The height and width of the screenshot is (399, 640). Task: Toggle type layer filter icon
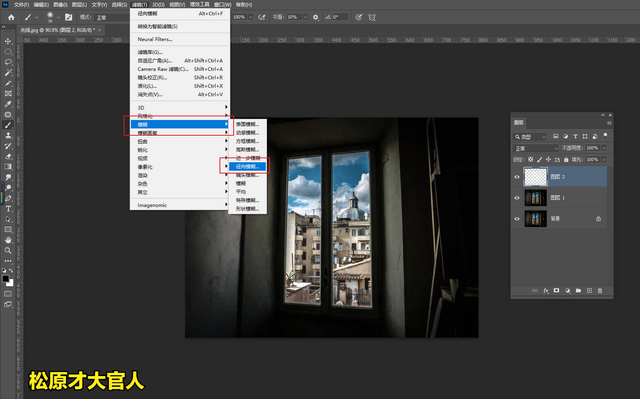tap(575, 136)
